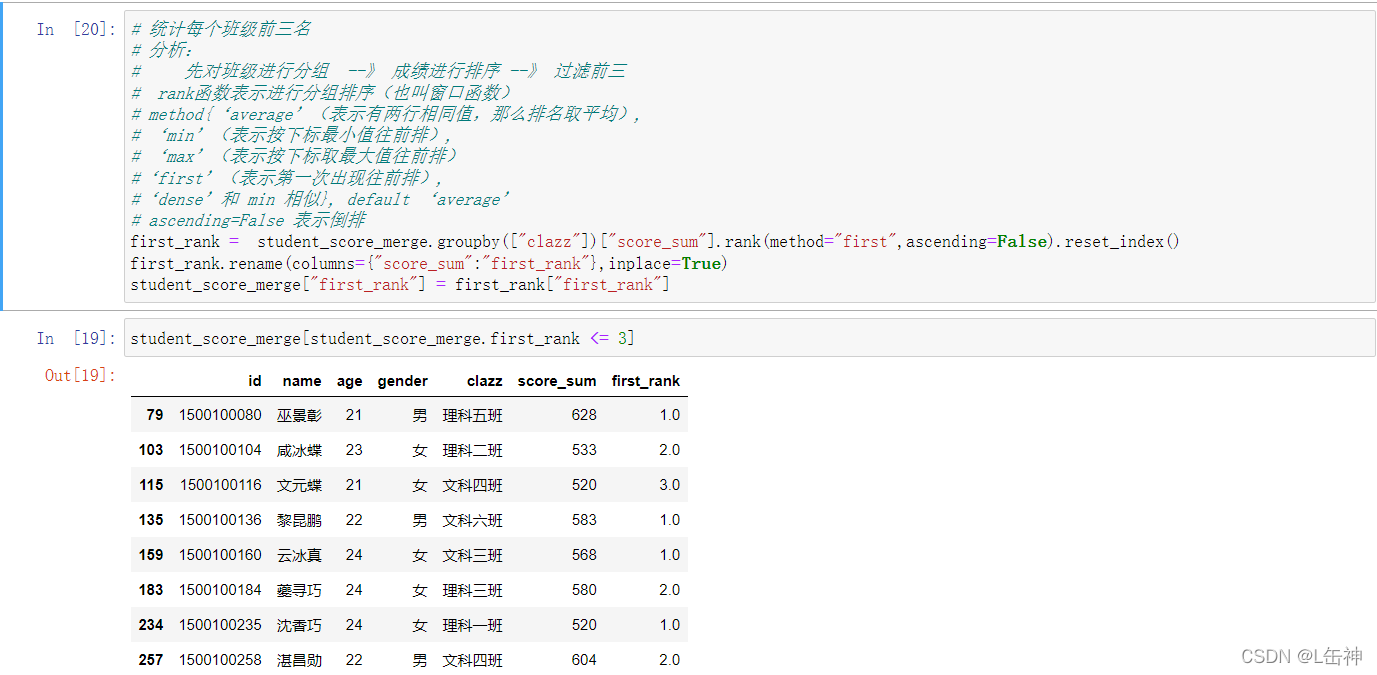
Task: Select the In [20] prompt label
Action: (x=76, y=29)
